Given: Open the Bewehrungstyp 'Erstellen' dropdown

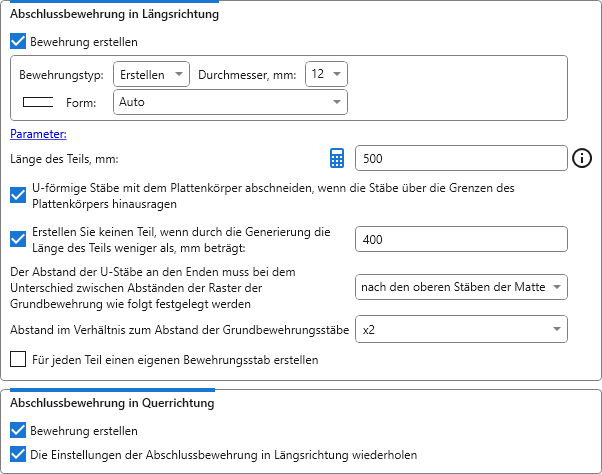Looking at the screenshot, I should point(151,74).
